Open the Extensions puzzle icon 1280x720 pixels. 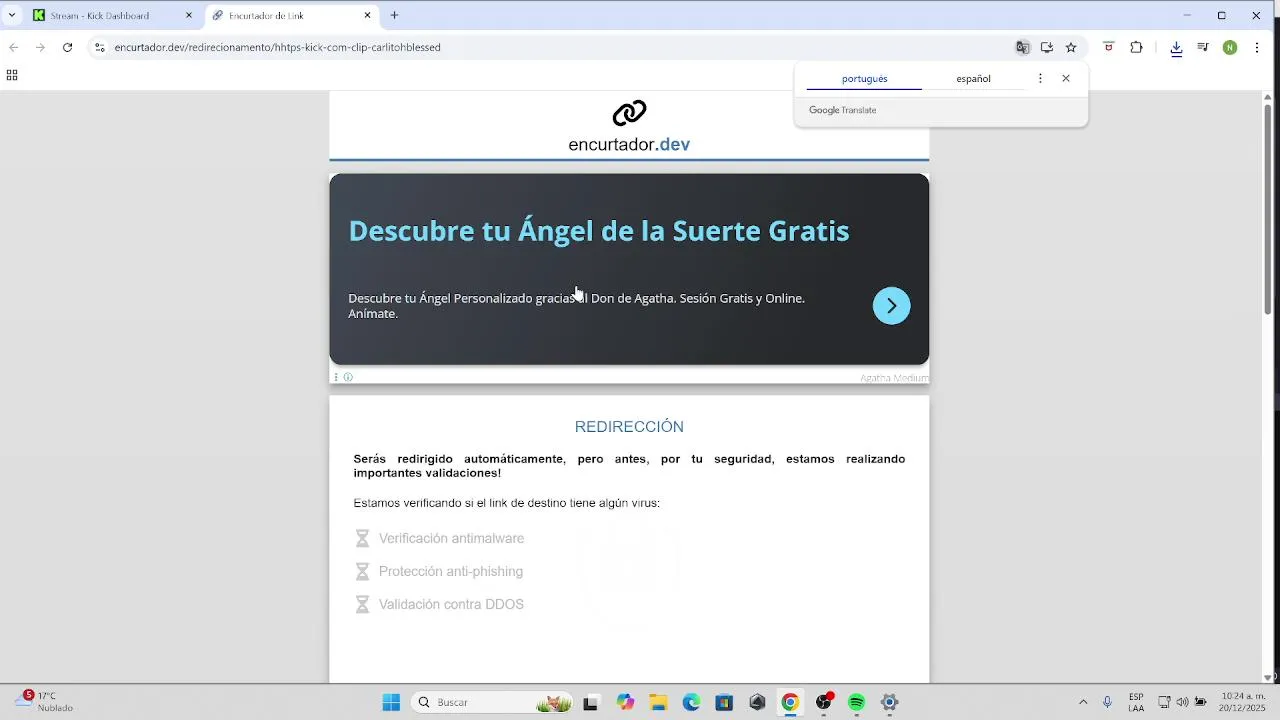[x=1136, y=47]
